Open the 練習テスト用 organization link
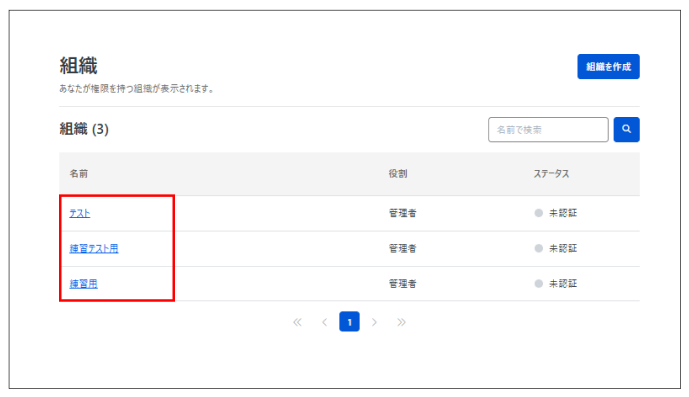Image resolution: width=689 pixels, height=397 pixels. pyautogui.click(x=94, y=248)
